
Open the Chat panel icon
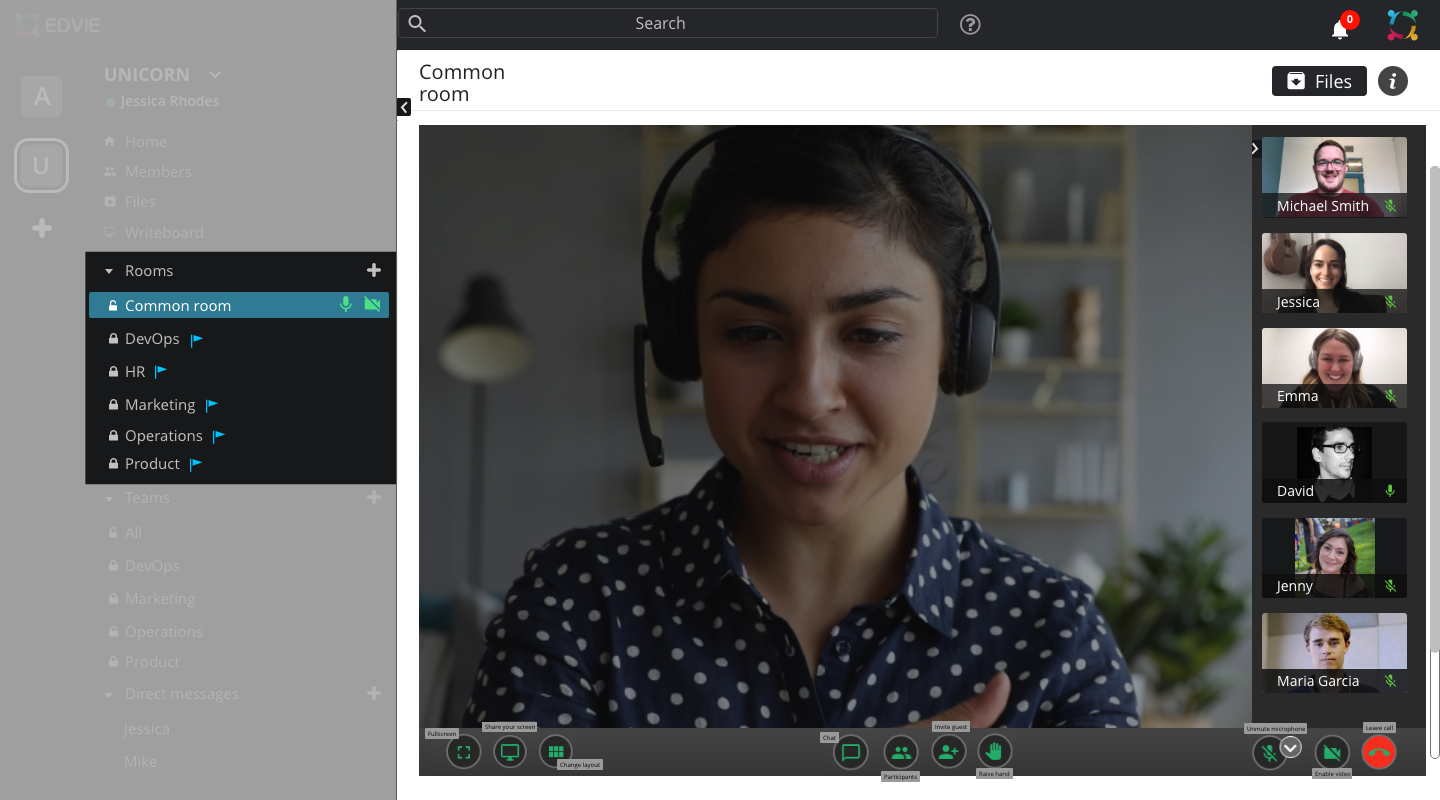851,752
